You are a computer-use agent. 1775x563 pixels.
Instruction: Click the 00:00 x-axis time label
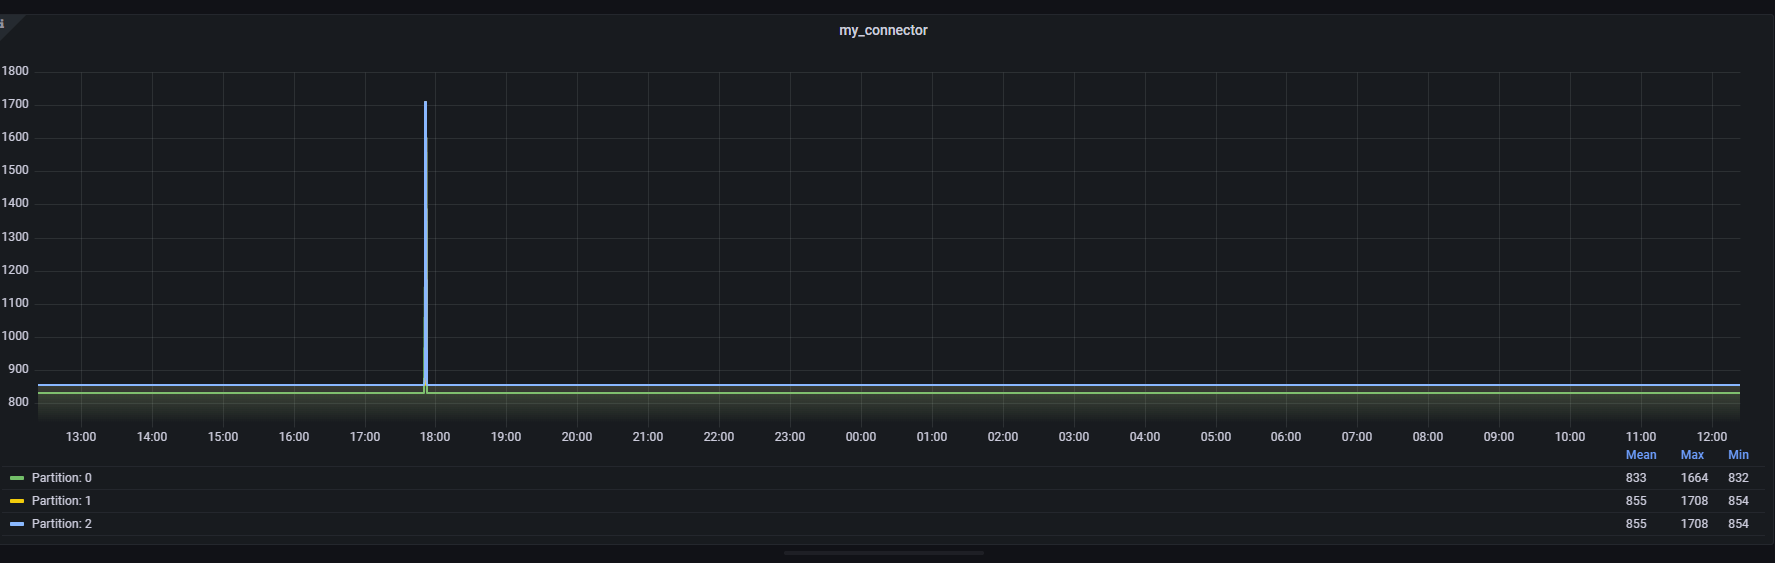tap(861, 437)
